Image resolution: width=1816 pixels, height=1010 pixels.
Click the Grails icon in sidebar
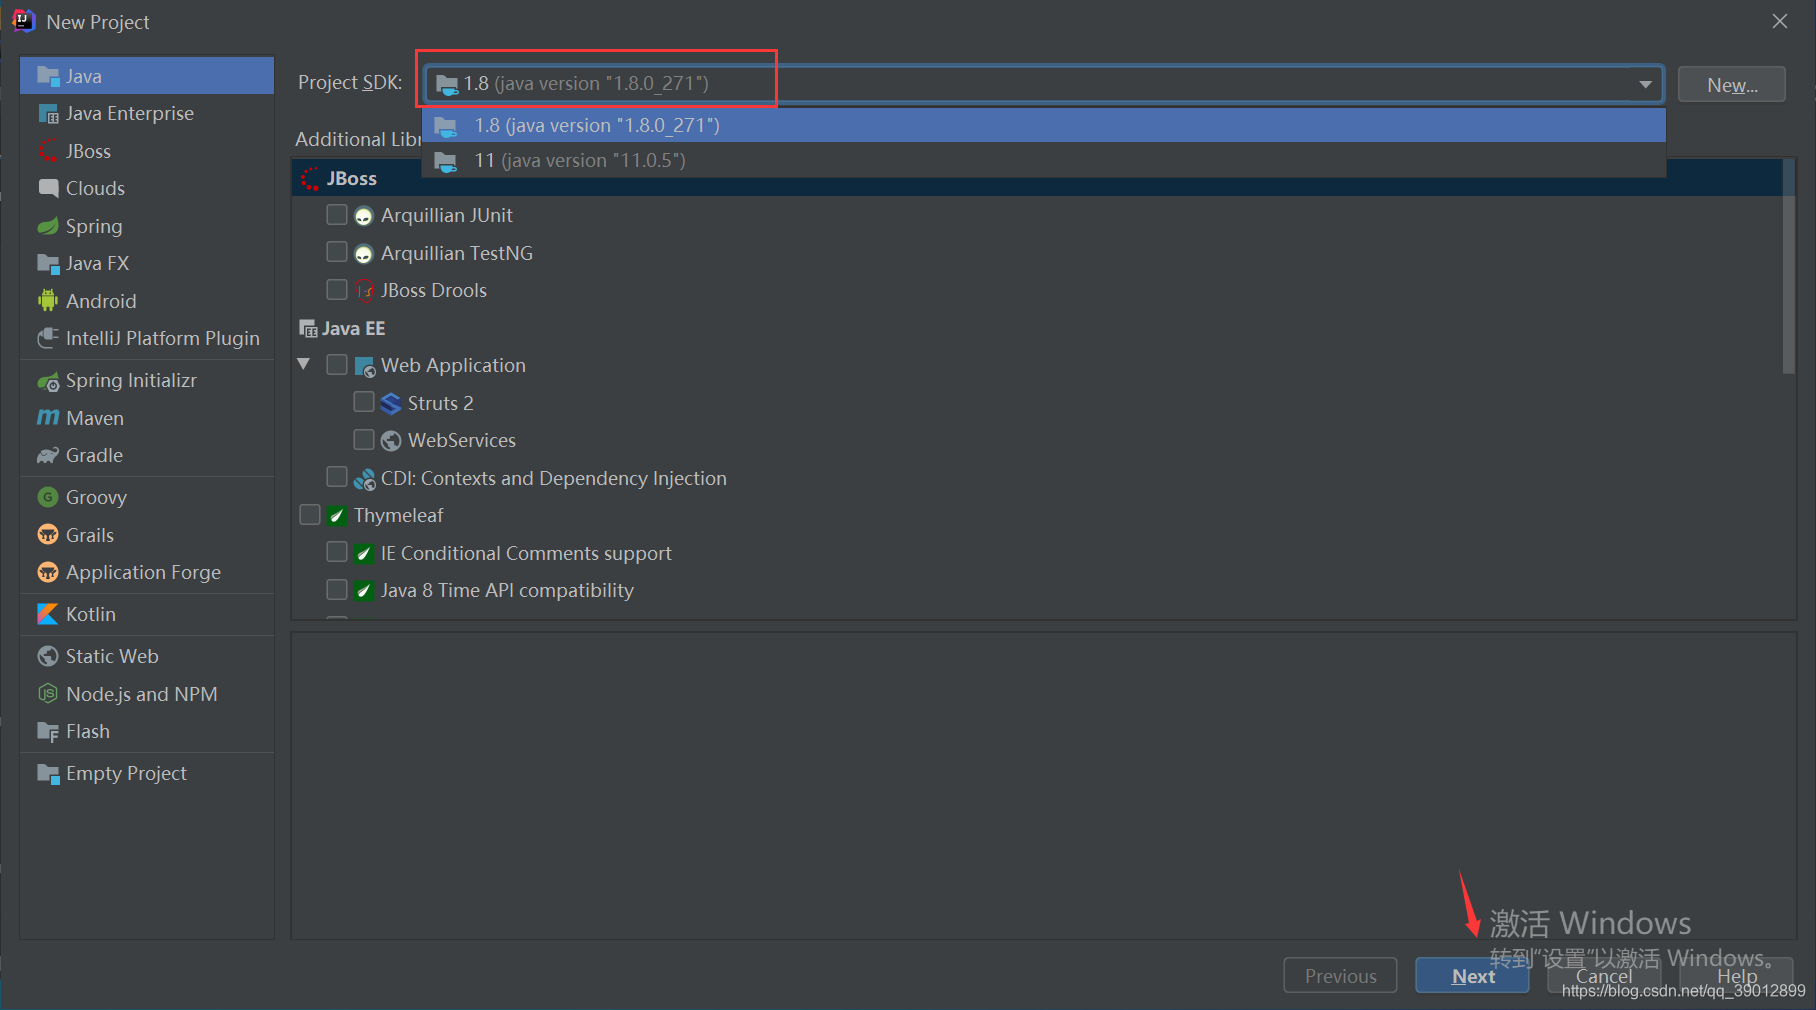(x=48, y=535)
